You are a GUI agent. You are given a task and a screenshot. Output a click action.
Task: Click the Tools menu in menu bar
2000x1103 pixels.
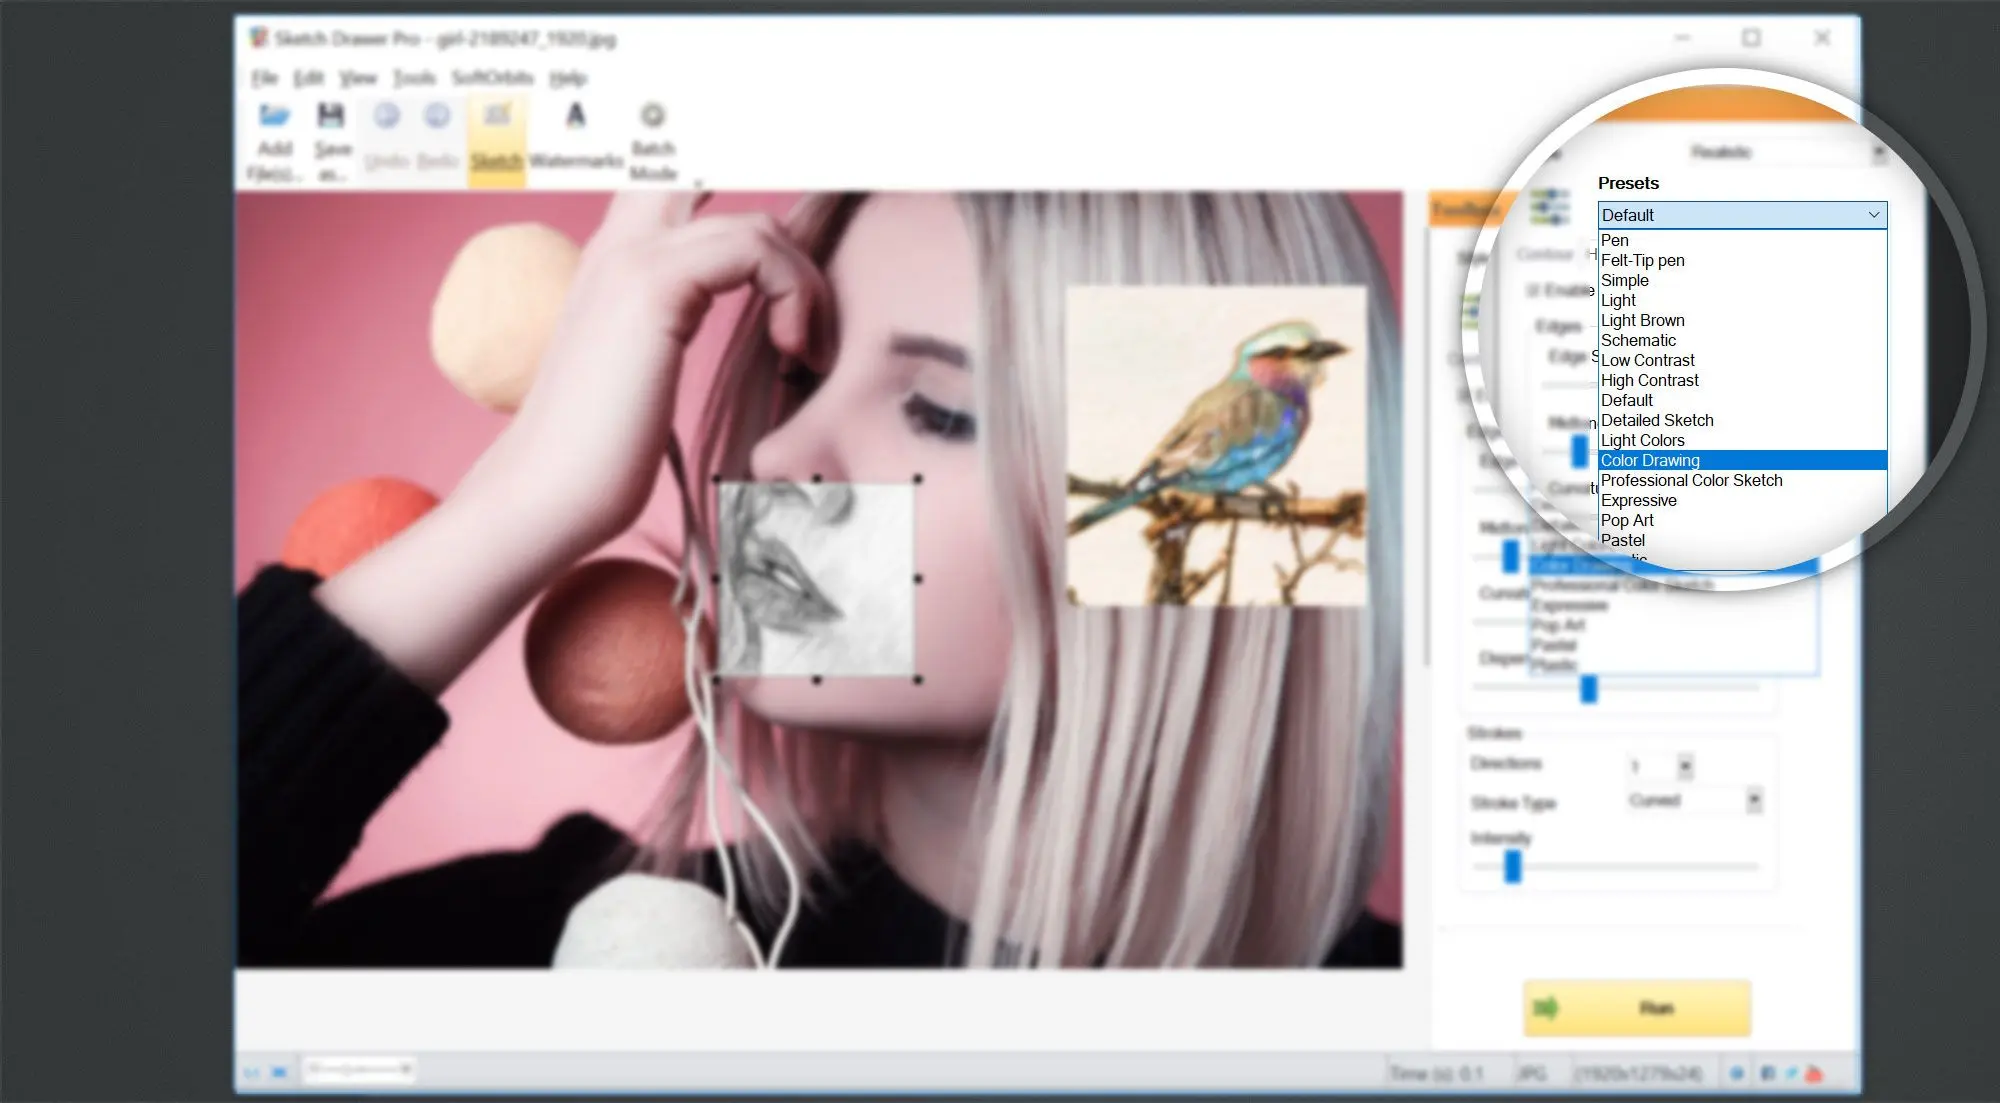tap(414, 77)
